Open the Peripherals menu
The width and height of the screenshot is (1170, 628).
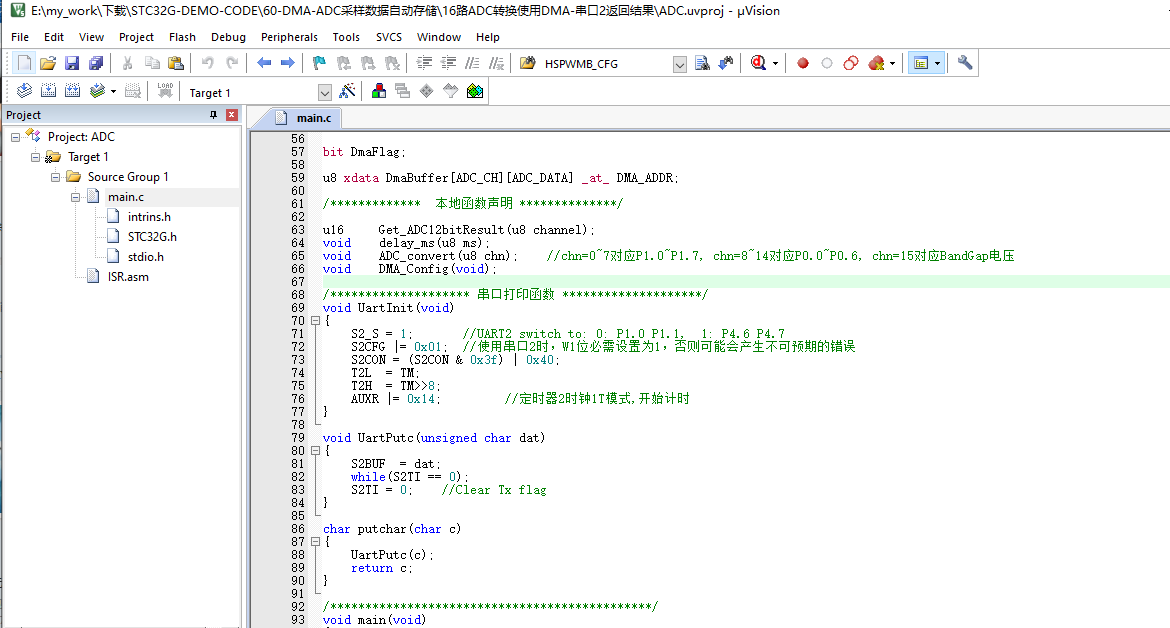tap(290, 37)
